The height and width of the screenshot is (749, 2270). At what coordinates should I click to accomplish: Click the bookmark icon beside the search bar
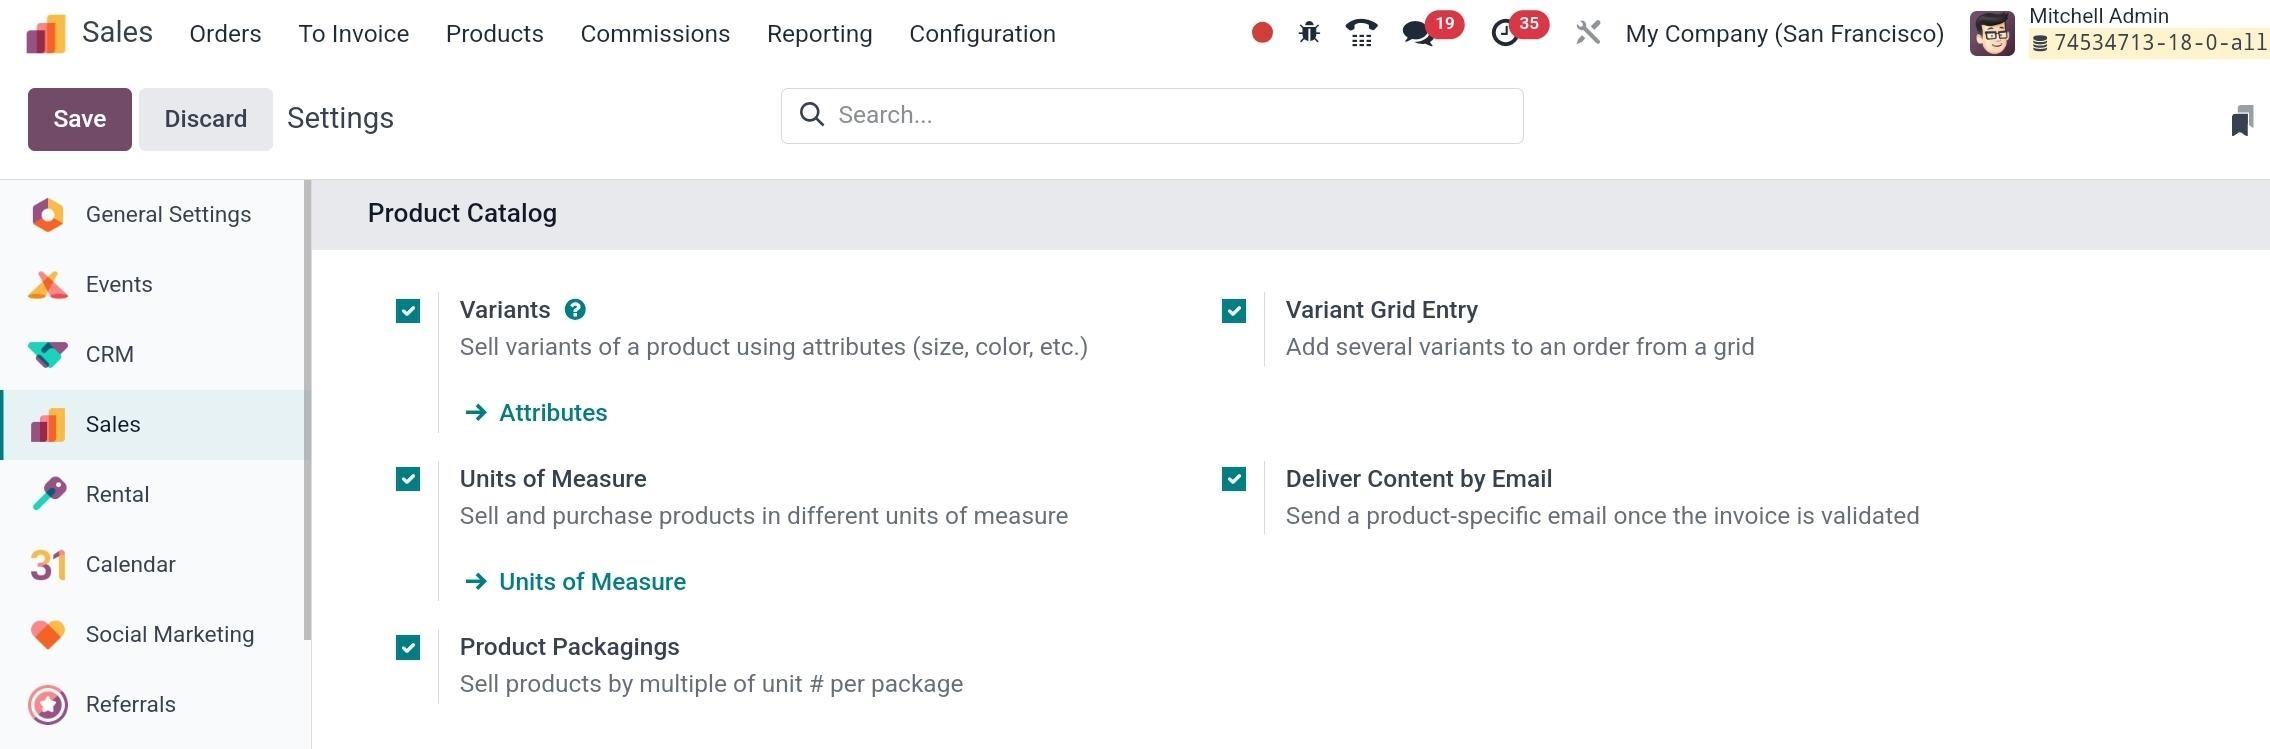click(2241, 121)
